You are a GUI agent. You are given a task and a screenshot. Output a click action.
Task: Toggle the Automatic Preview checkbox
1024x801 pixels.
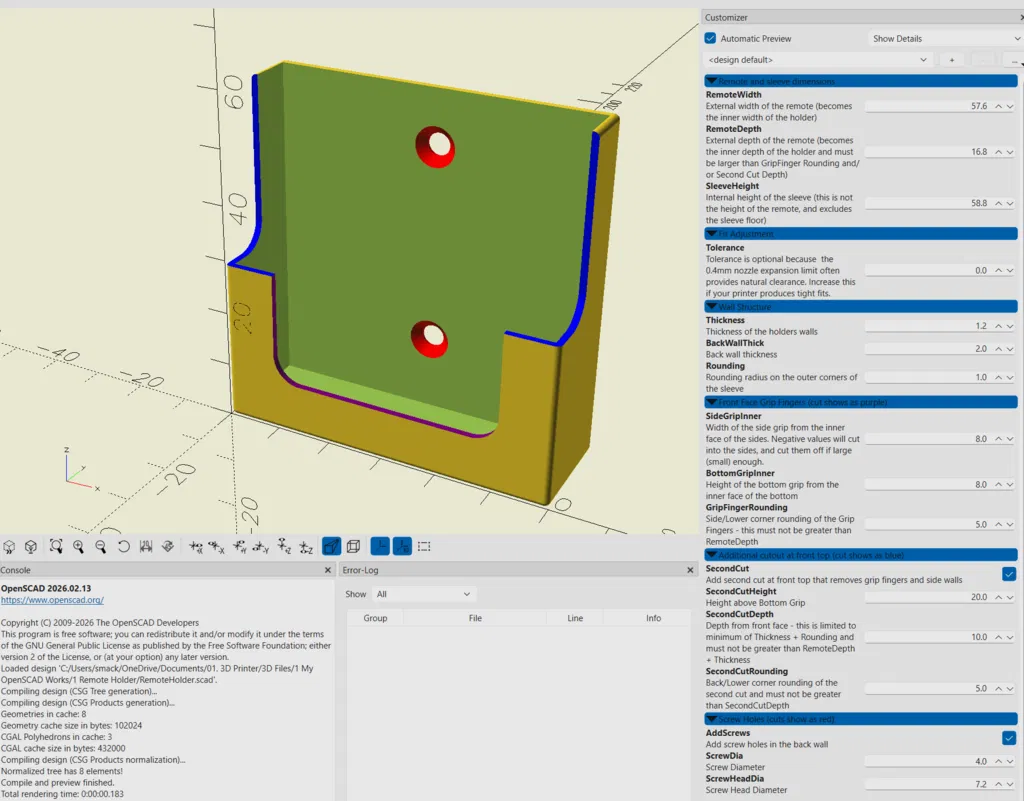(x=711, y=39)
